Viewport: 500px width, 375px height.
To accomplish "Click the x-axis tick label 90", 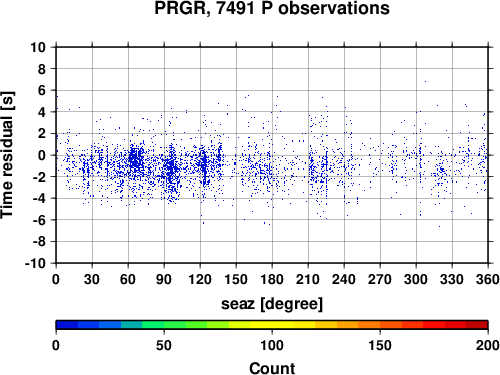I will click(x=164, y=279).
